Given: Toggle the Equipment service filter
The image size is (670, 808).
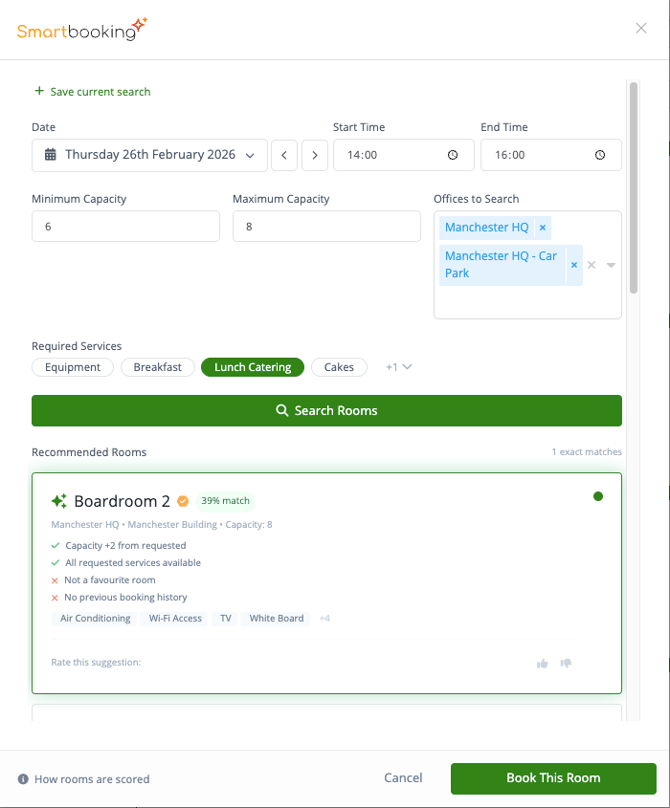Looking at the screenshot, I should click(x=73, y=367).
